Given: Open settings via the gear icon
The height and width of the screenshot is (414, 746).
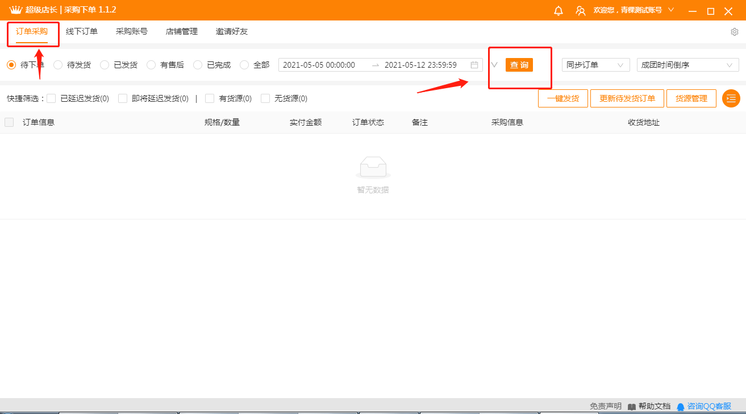Looking at the screenshot, I should pyautogui.click(x=735, y=32).
